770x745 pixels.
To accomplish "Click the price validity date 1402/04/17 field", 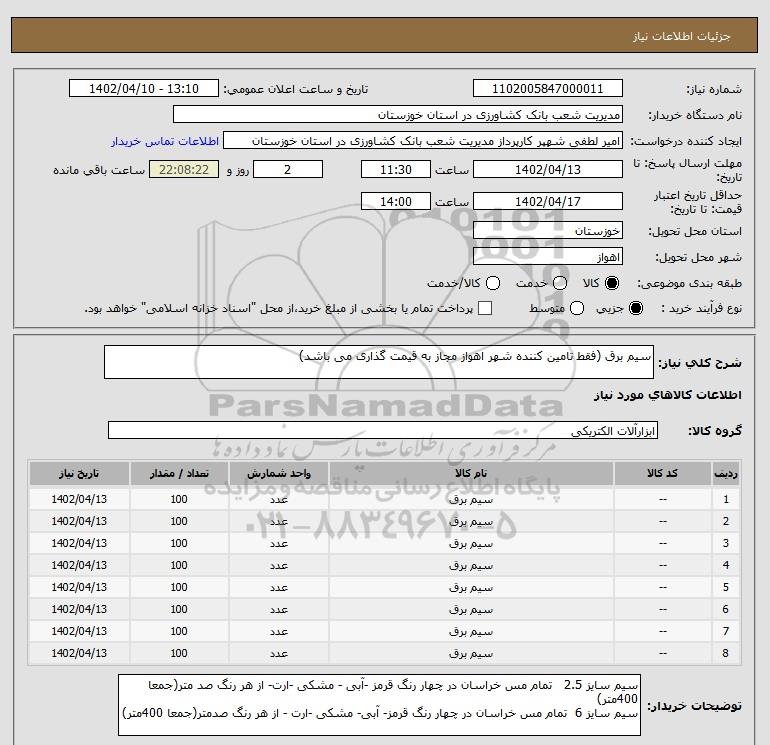I will [x=548, y=201].
